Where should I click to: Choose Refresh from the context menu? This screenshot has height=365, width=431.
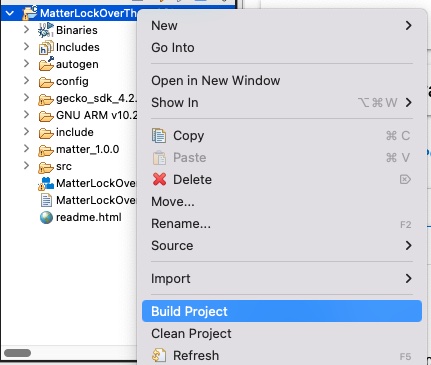coord(282,355)
